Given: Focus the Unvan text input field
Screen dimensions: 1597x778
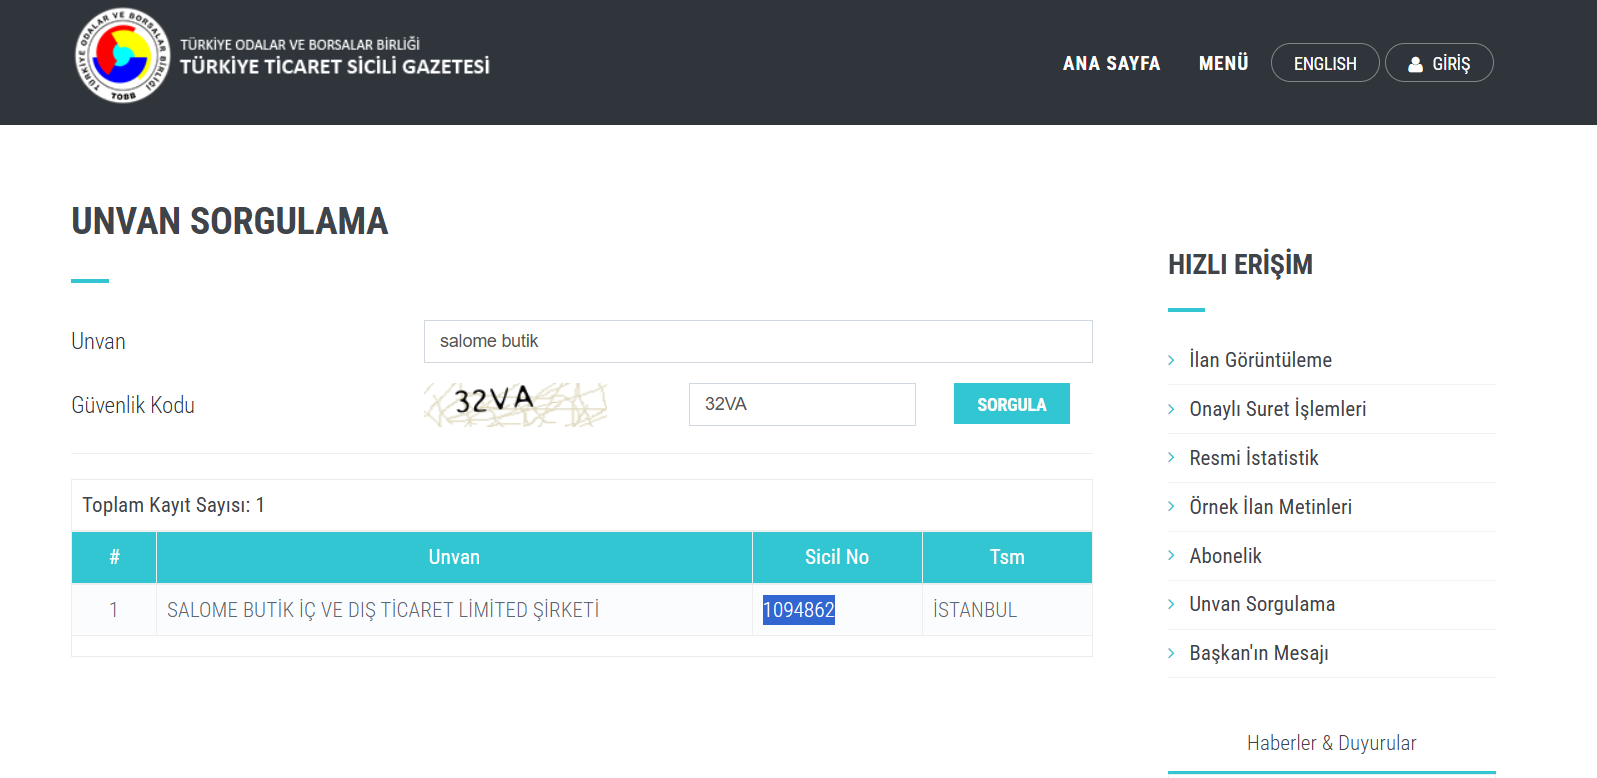Looking at the screenshot, I should (x=757, y=342).
